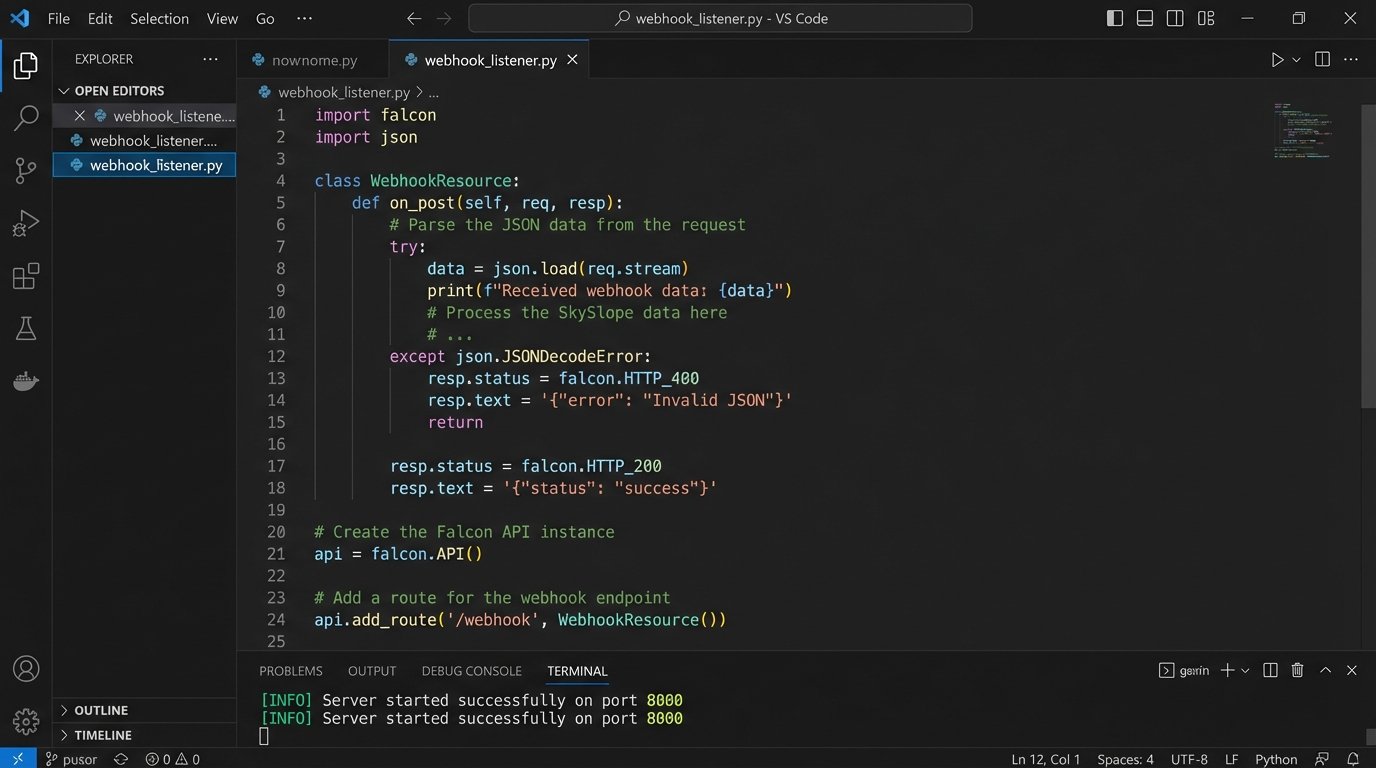The height and width of the screenshot is (768, 1376).
Task: Toggle the secondary side bar layout button
Action: pyautogui.click(x=1175, y=18)
